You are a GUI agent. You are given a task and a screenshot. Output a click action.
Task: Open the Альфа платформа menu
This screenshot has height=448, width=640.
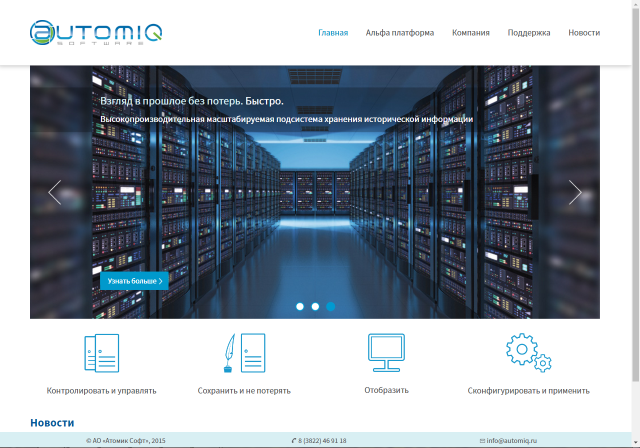pyautogui.click(x=400, y=33)
